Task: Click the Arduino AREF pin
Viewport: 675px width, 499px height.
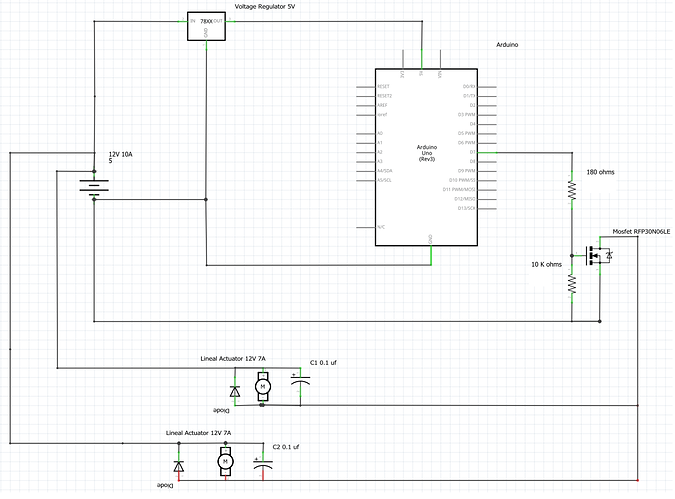Action: click(366, 105)
